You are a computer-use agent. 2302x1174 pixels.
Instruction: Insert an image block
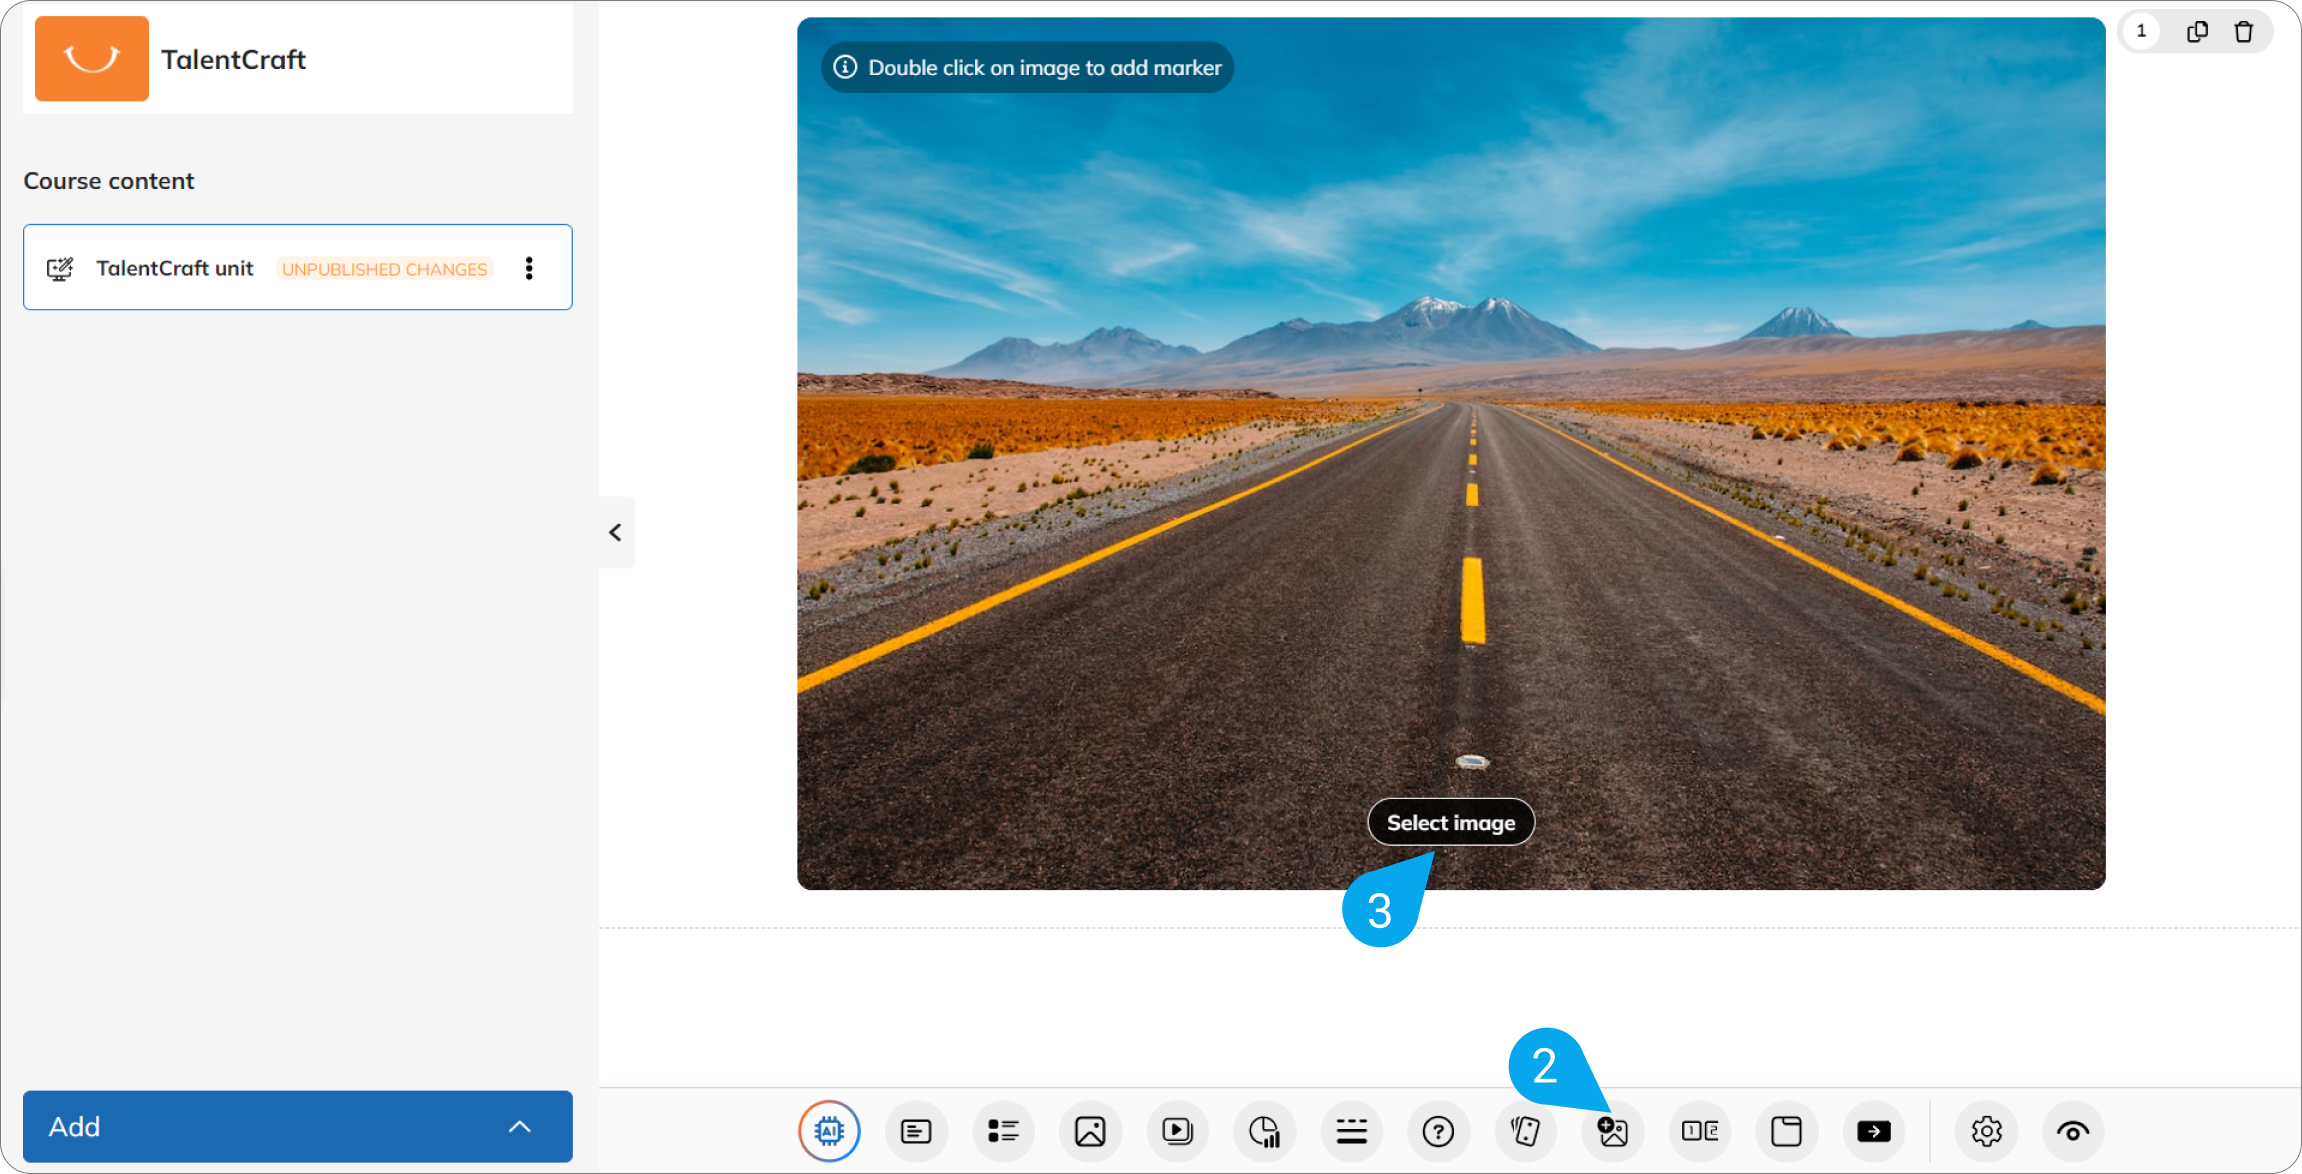point(1090,1131)
